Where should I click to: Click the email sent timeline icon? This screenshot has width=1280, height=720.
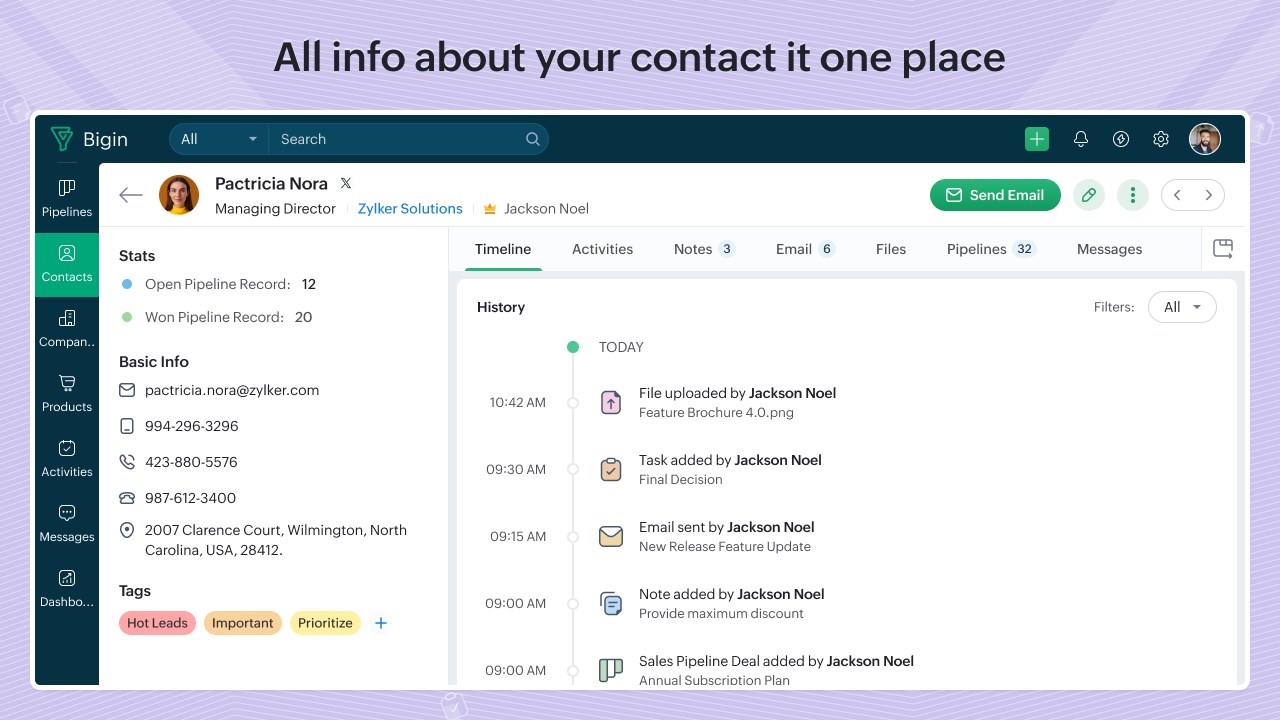point(611,536)
